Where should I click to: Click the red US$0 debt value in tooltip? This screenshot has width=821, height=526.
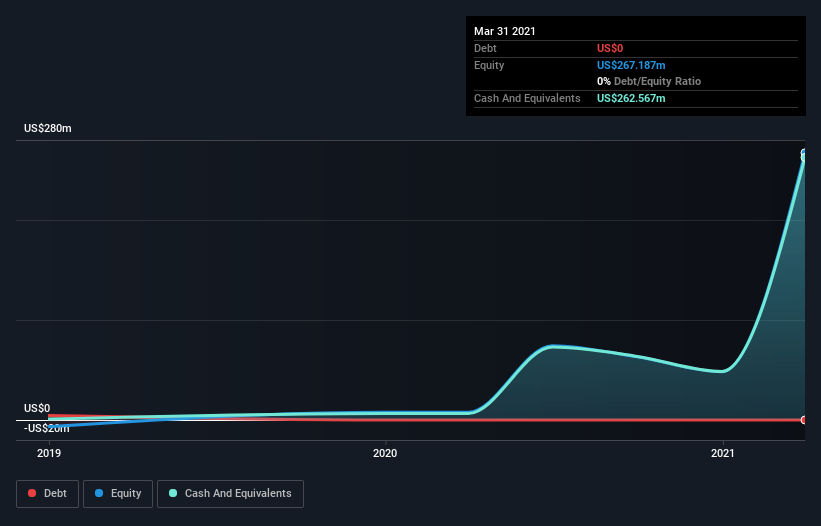pyautogui.click(x=610, y=48)
